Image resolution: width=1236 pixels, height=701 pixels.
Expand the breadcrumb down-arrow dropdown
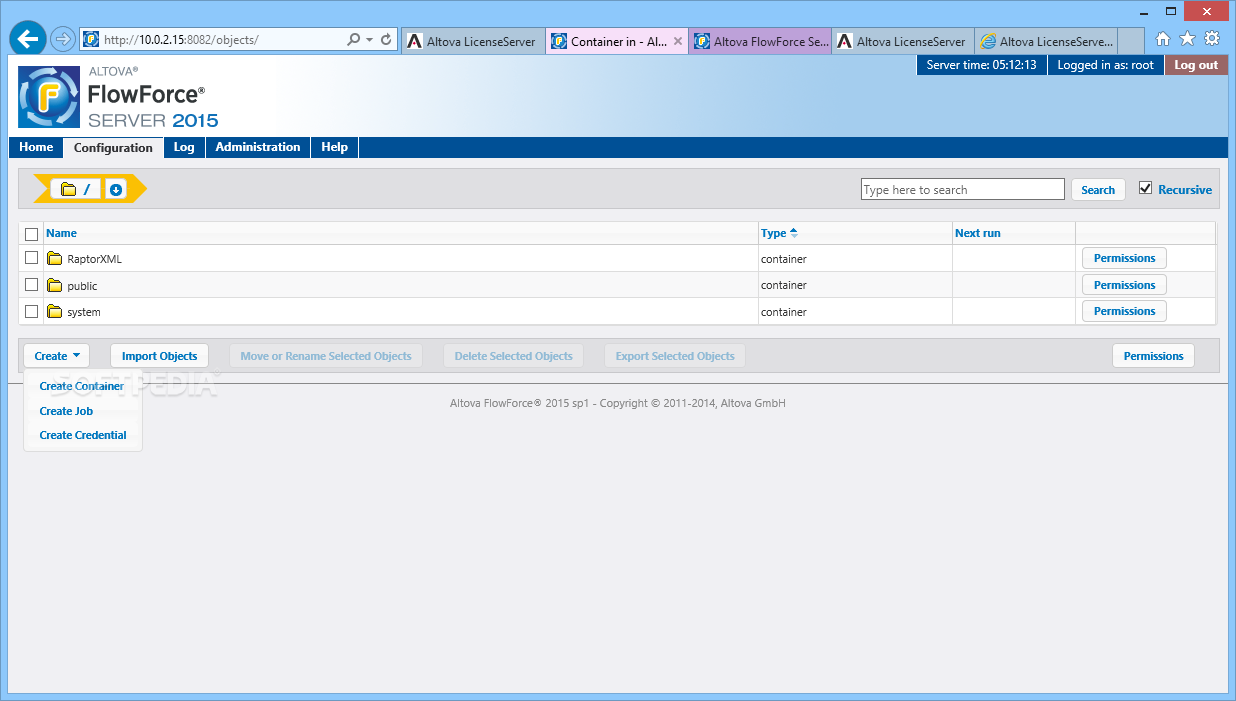click(x=116, y=189)
